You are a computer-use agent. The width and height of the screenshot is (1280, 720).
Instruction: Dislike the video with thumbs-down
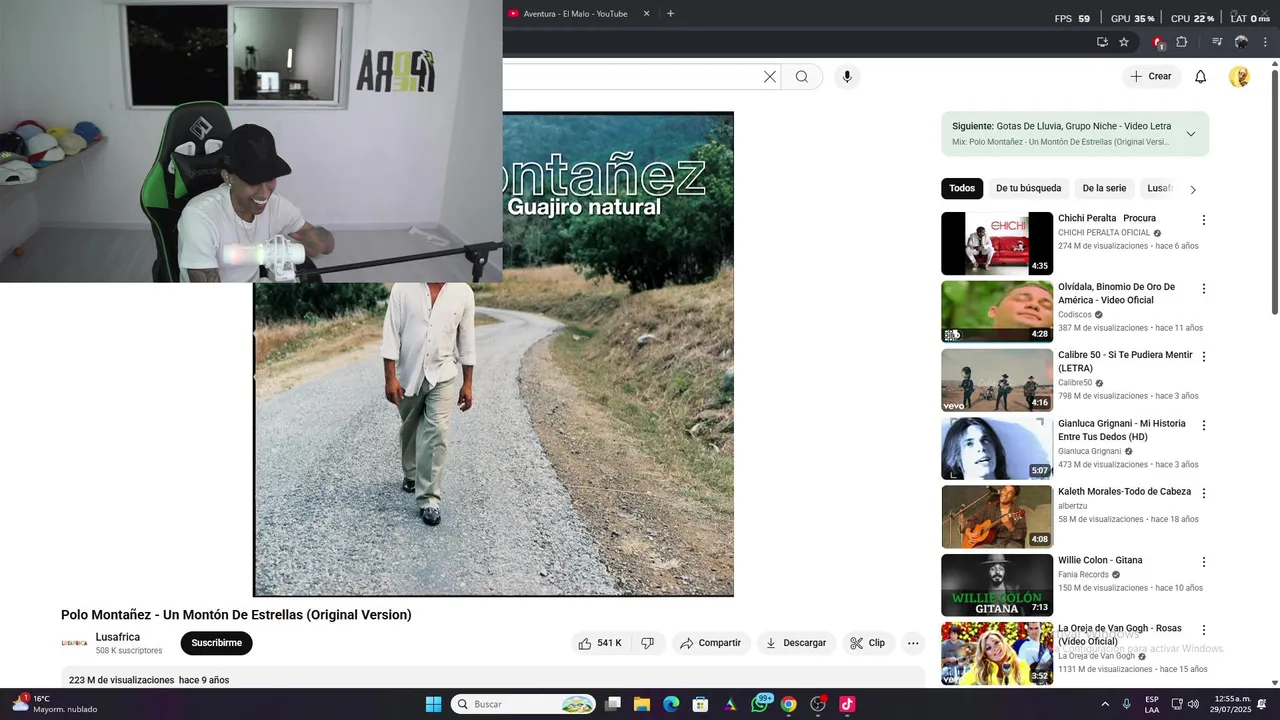[x=647, y=643]
